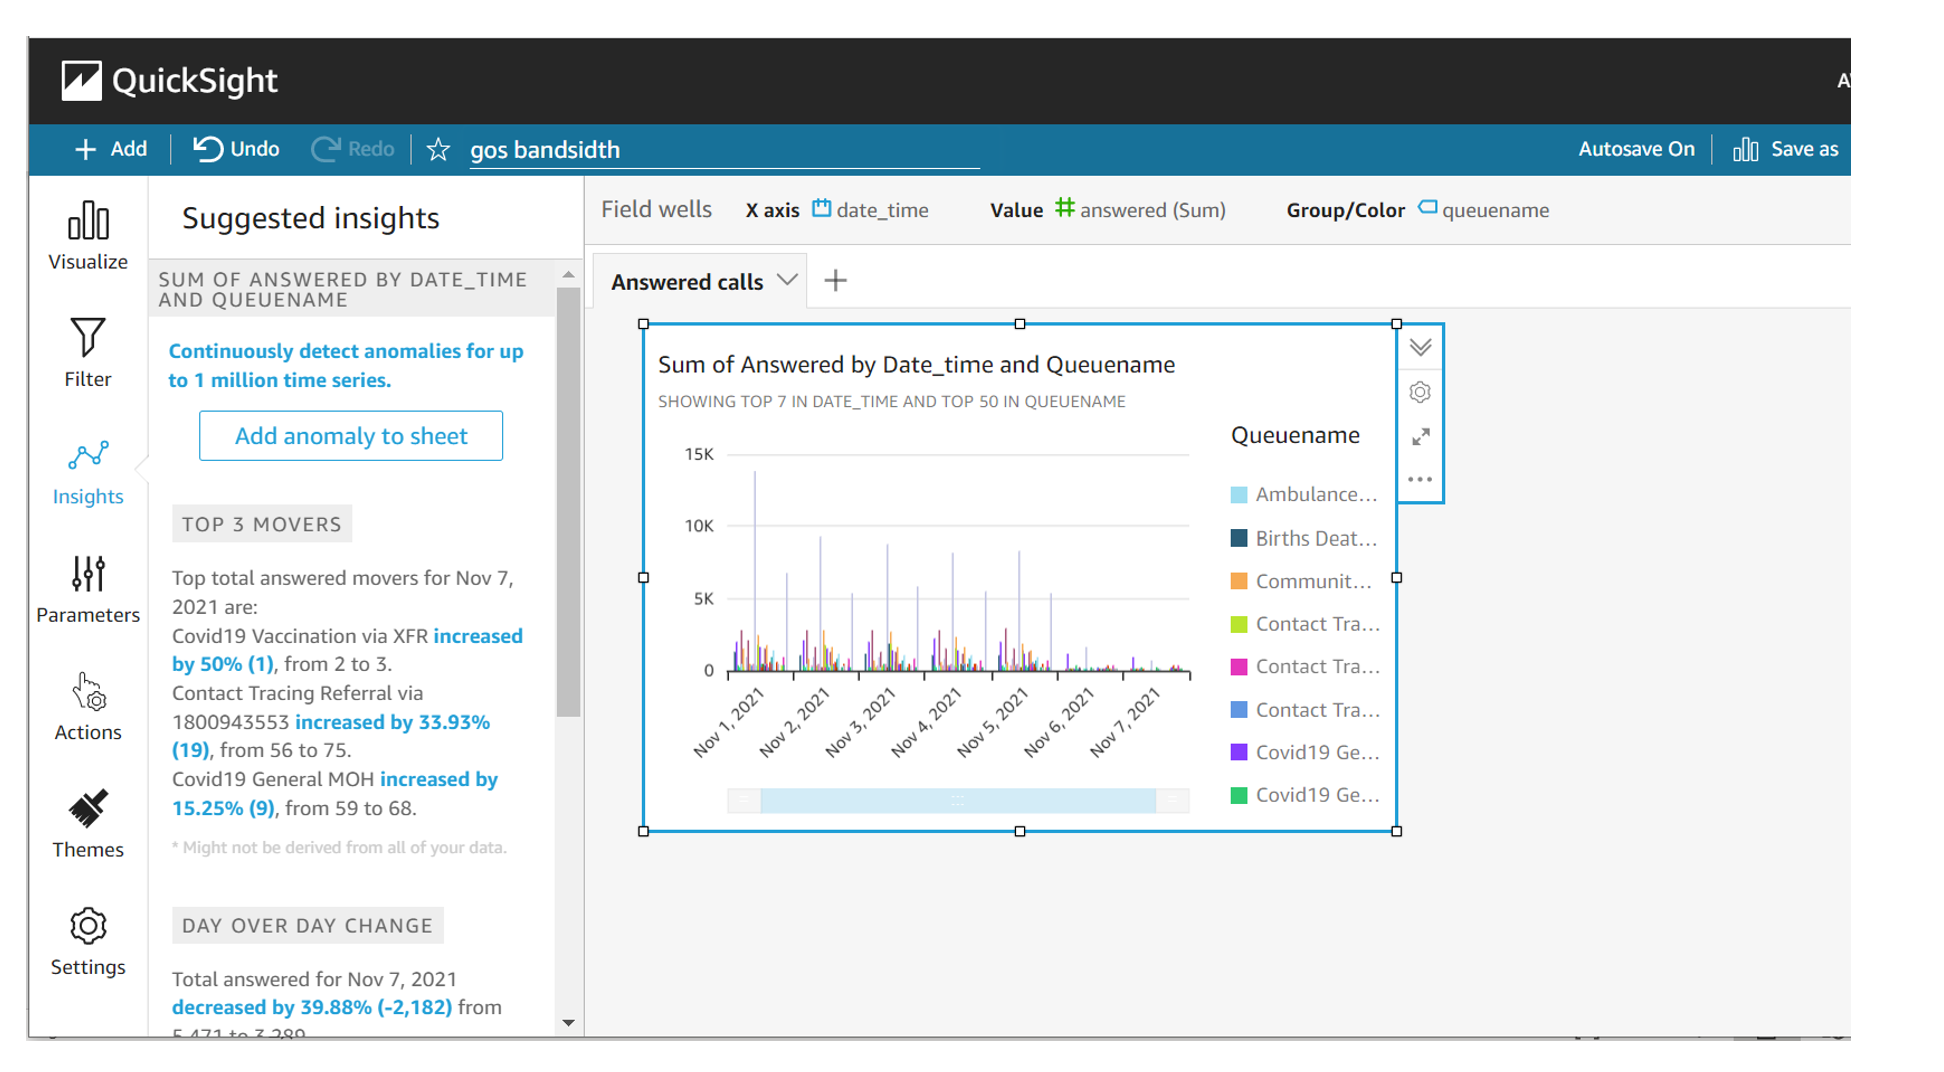This screenshot has height=1072, width=1944.
Task: Maximize the chart with expand icon
Action: point(1420,437)
